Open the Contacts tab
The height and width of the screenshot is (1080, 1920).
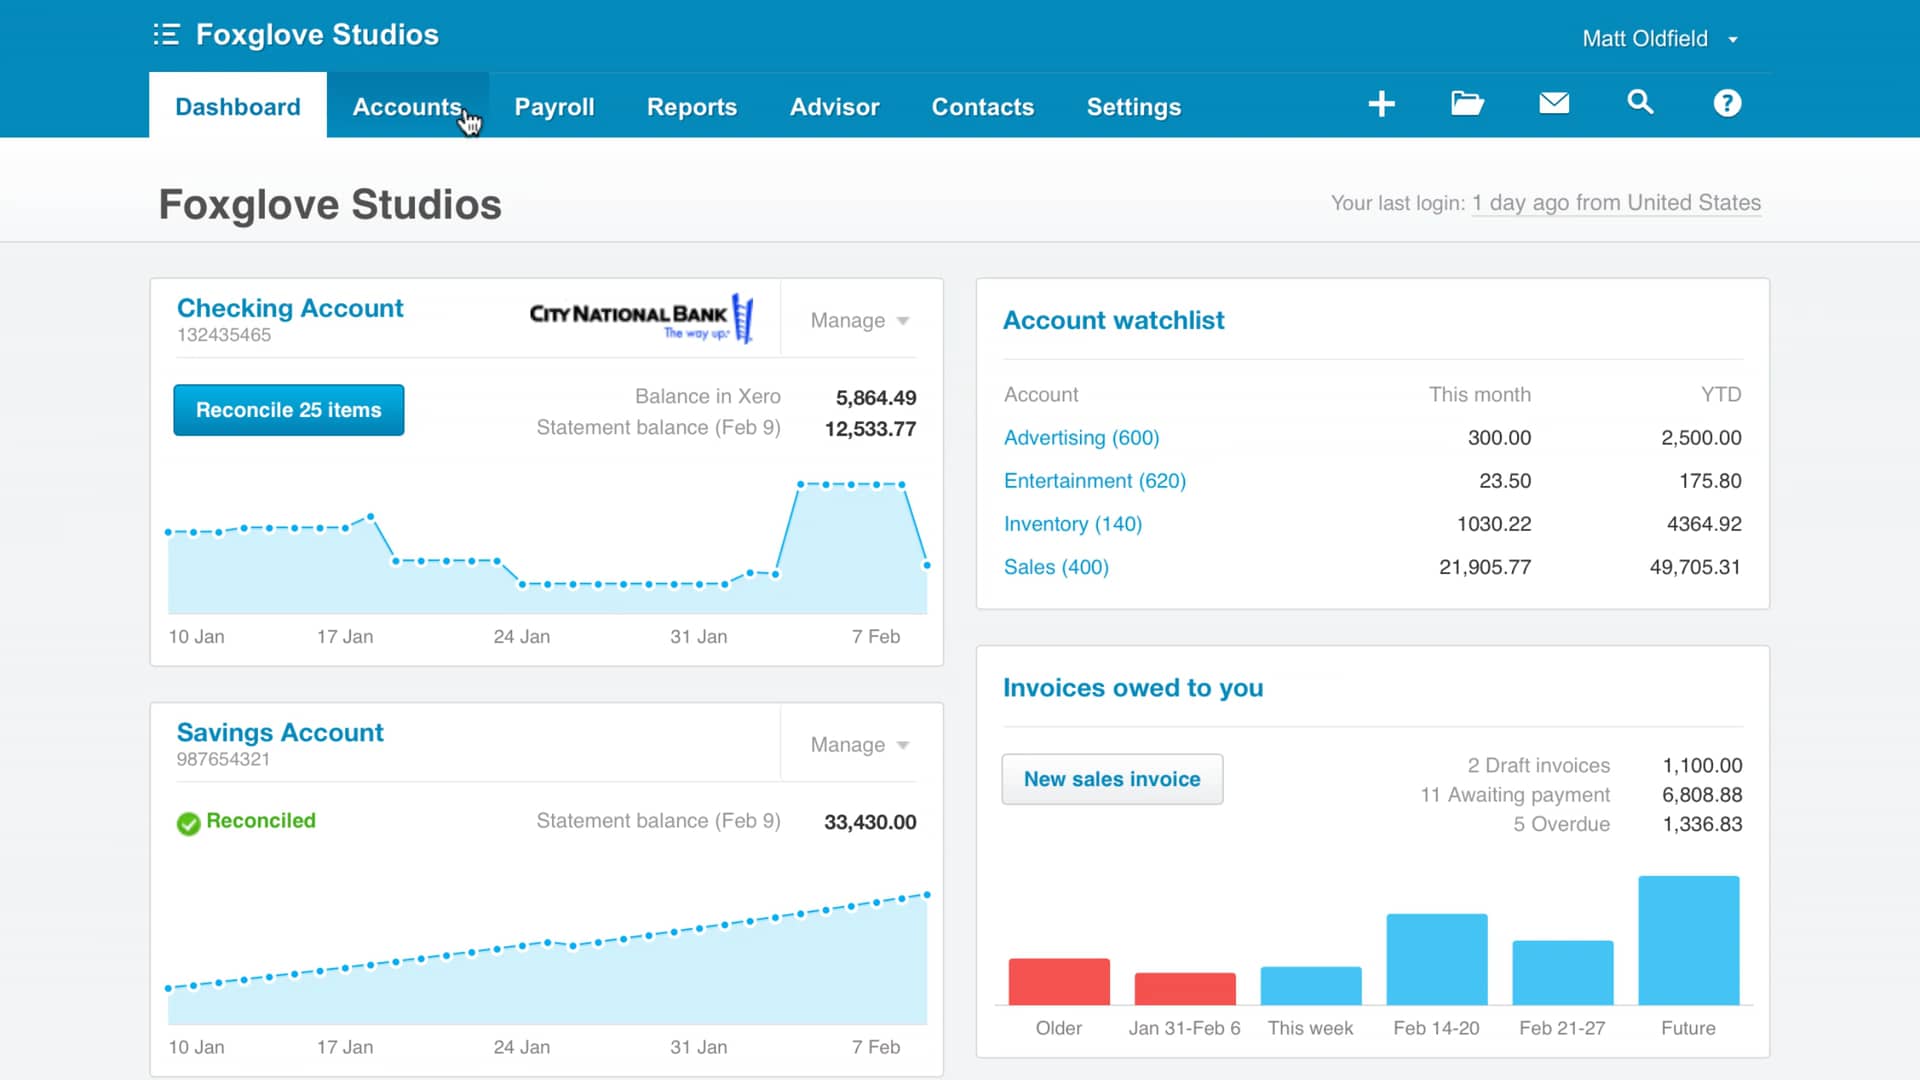pyautogui.click(x=983, y=106)
